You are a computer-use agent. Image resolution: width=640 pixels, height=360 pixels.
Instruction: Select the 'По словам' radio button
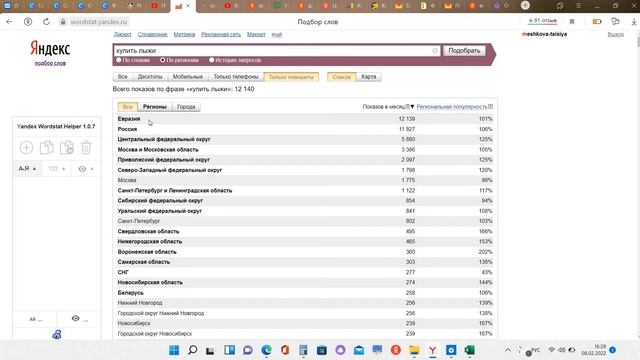(x=119, y=60)
